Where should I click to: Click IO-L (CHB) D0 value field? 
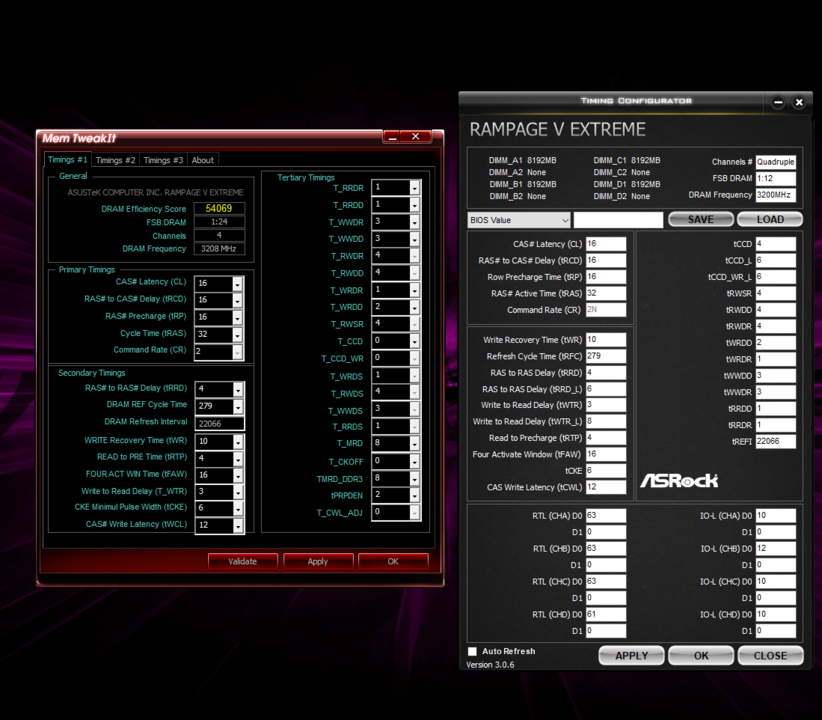click(x=775, y=549)
